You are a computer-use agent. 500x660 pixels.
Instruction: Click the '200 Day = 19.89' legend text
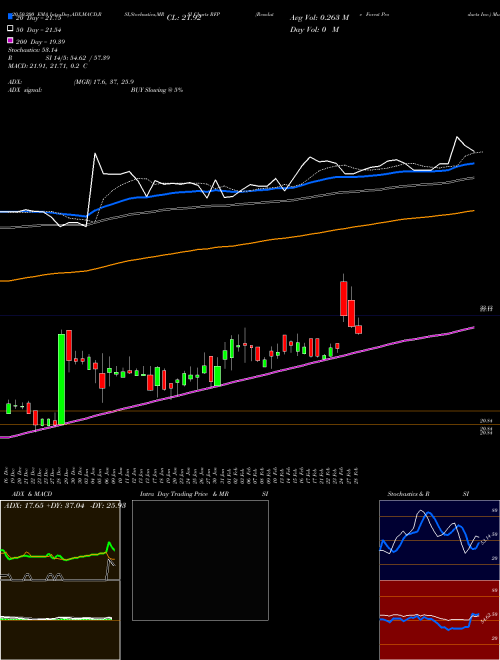(40, 42)
